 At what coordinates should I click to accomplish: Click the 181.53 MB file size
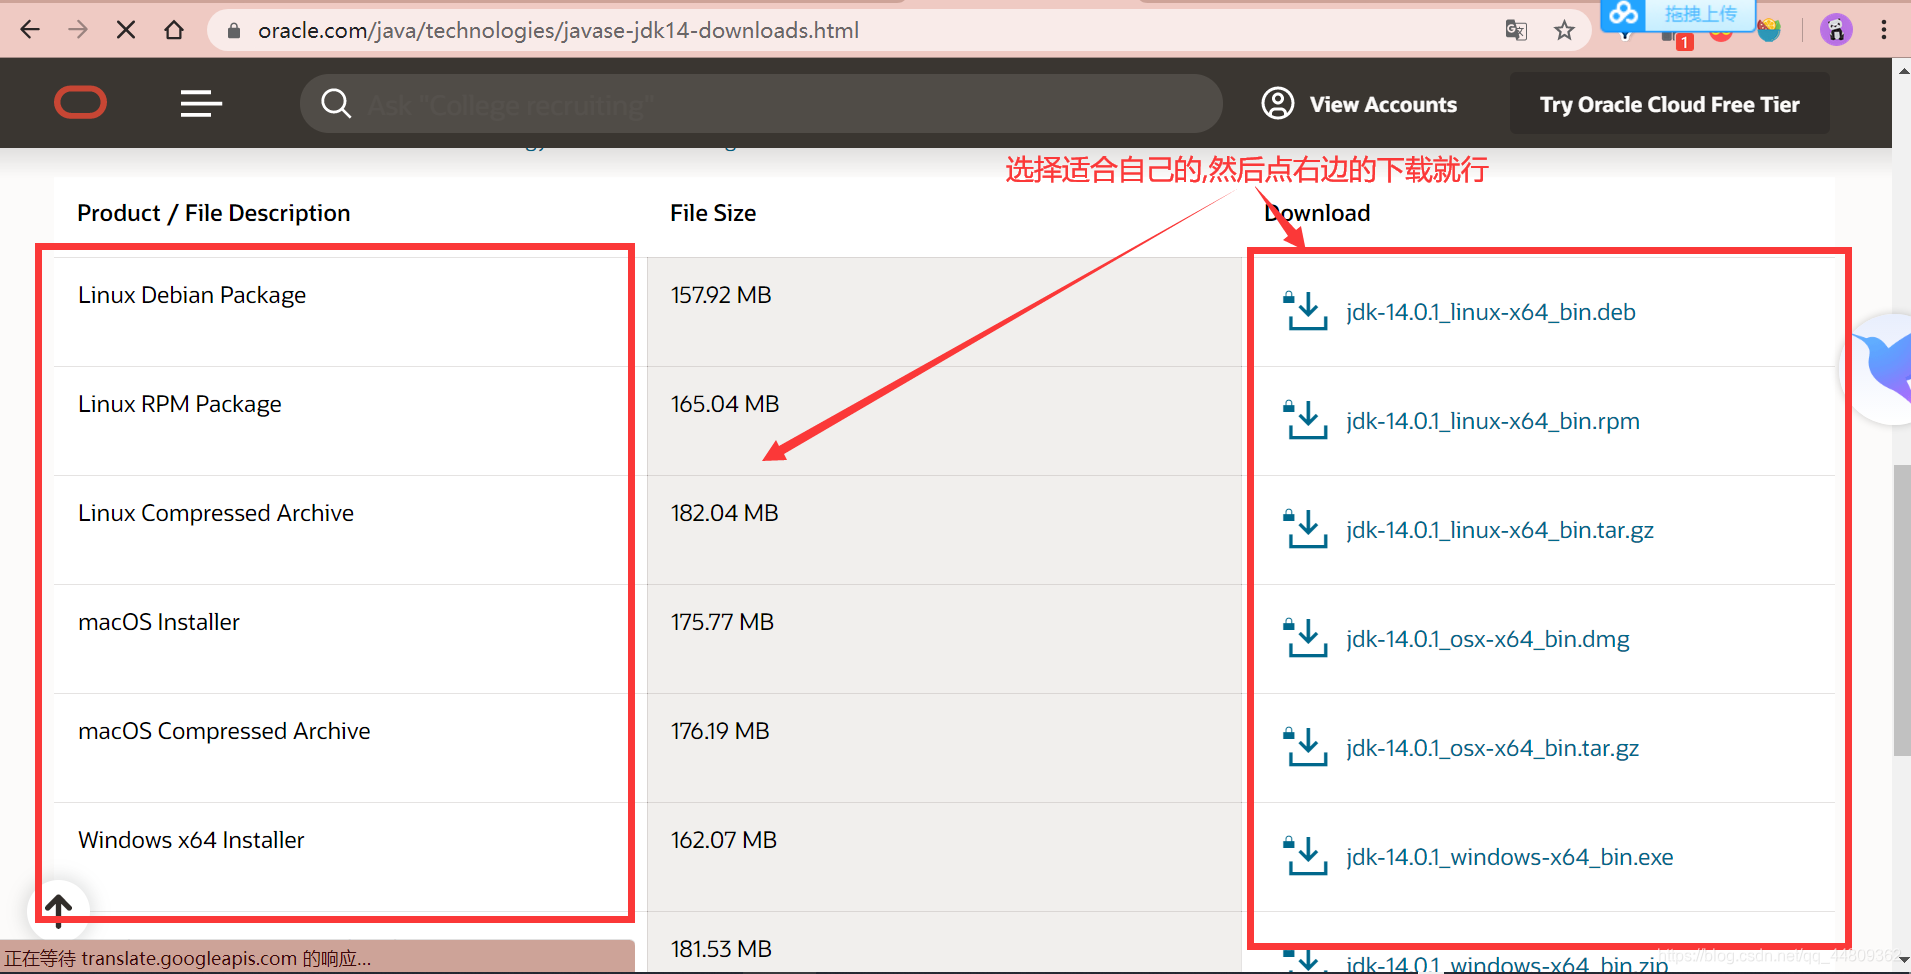[x=721, y=949]
